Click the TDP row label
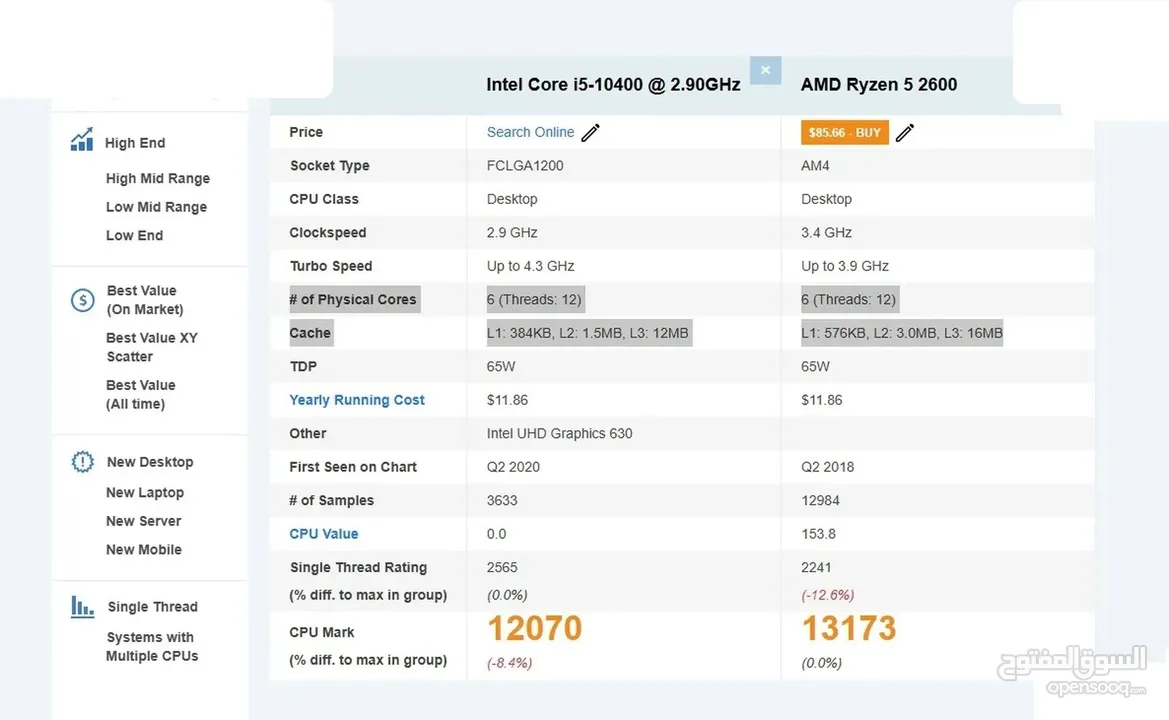This screenshot has height=720, width=1169. pos(303,366)
